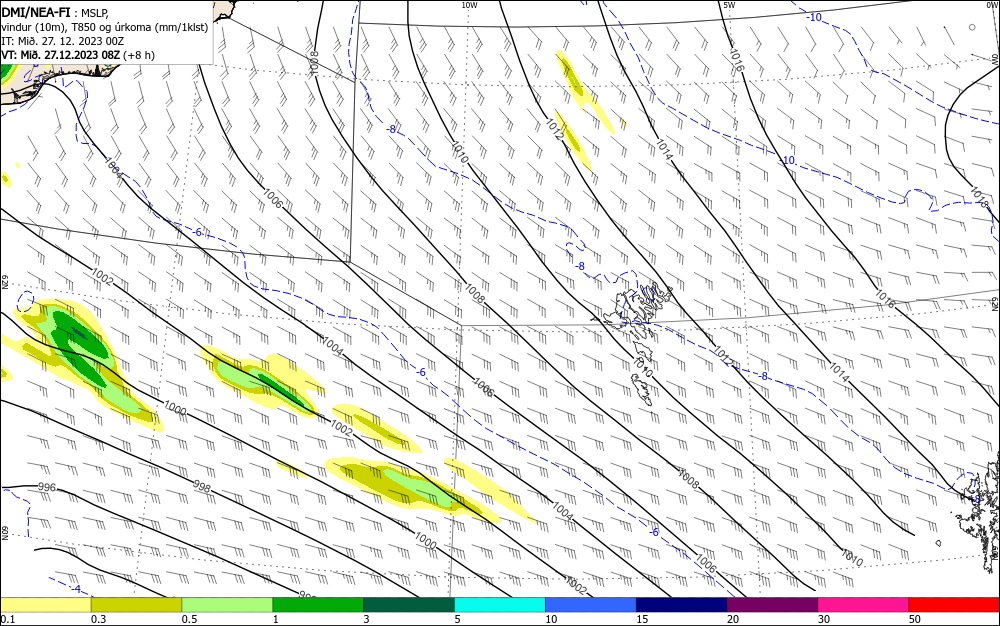Screen dimensions: 1000x626
Task: Pick the cyan 5–10 mm legend swatch
Action: coord(500,604)
